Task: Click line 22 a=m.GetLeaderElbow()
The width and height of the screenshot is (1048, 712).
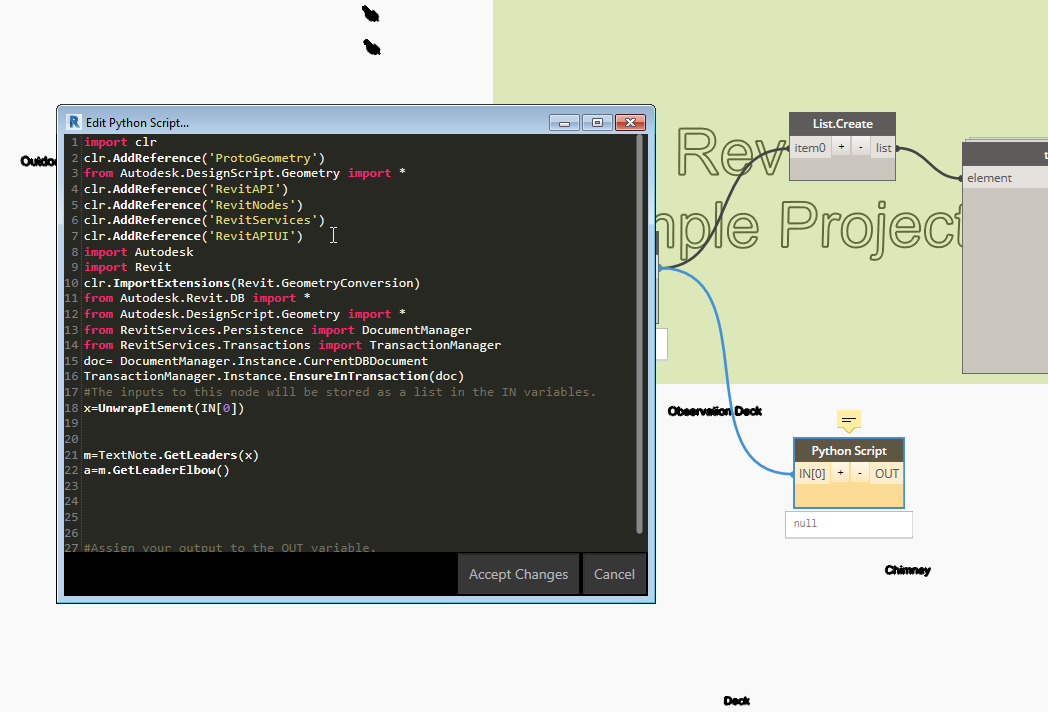Action: (156, 470)
